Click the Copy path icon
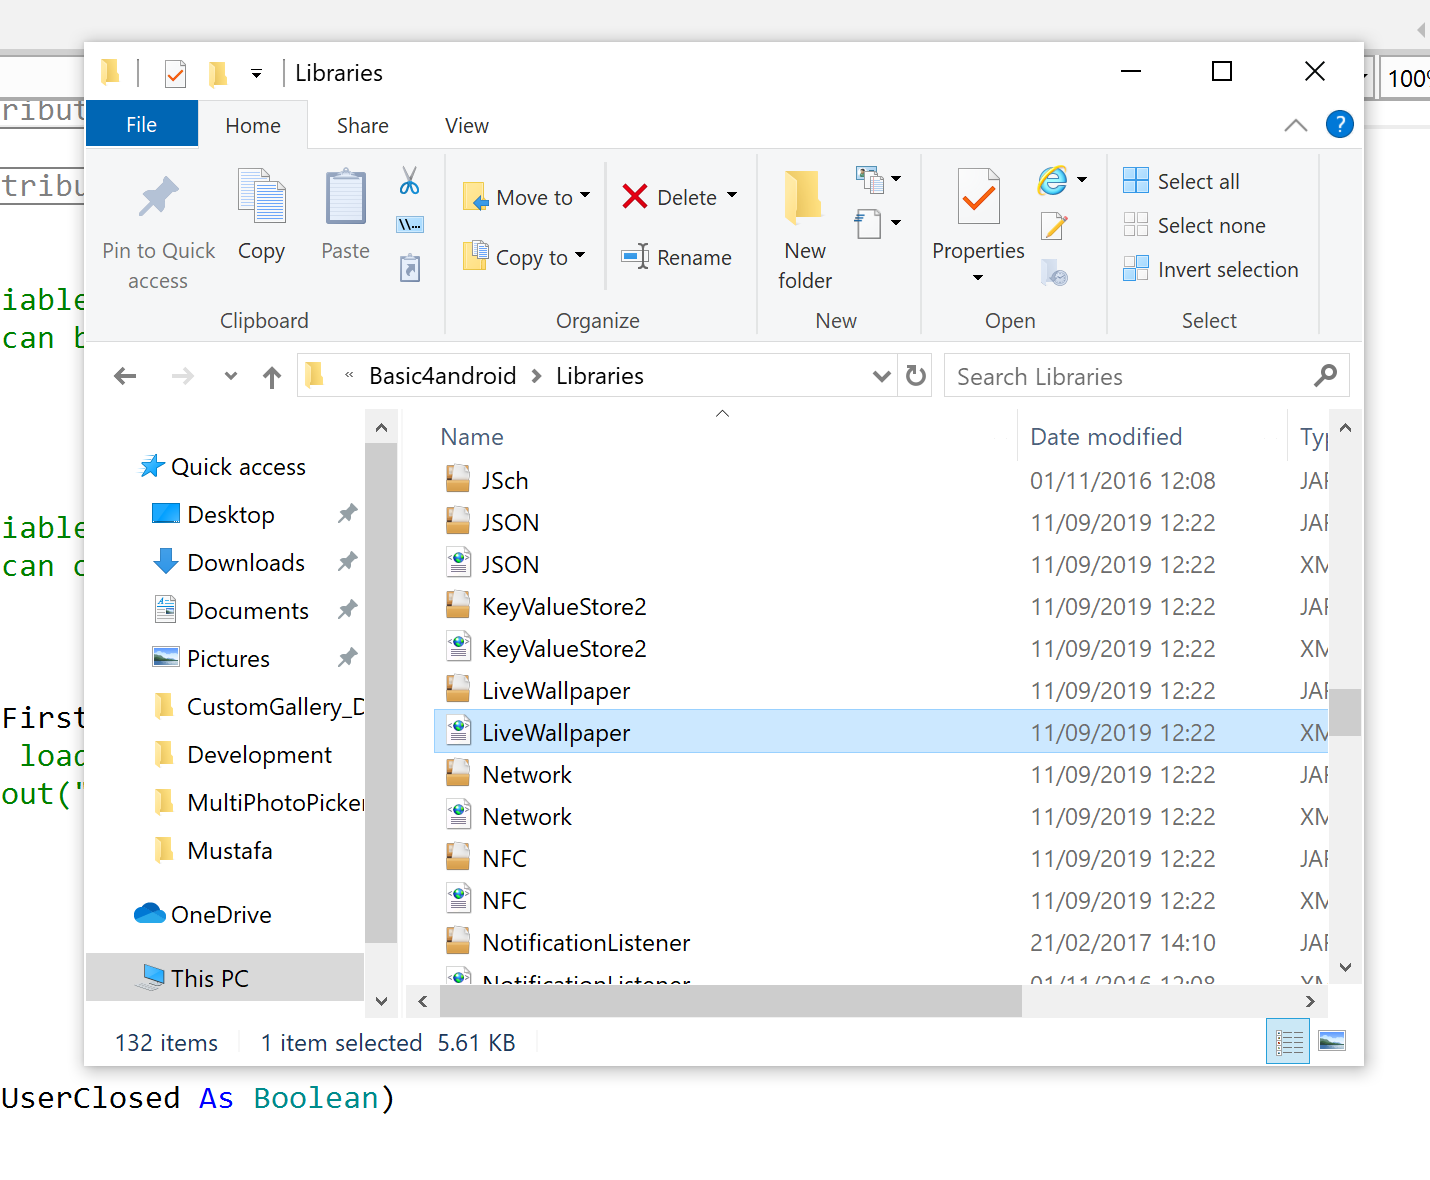 pos(410,225)
